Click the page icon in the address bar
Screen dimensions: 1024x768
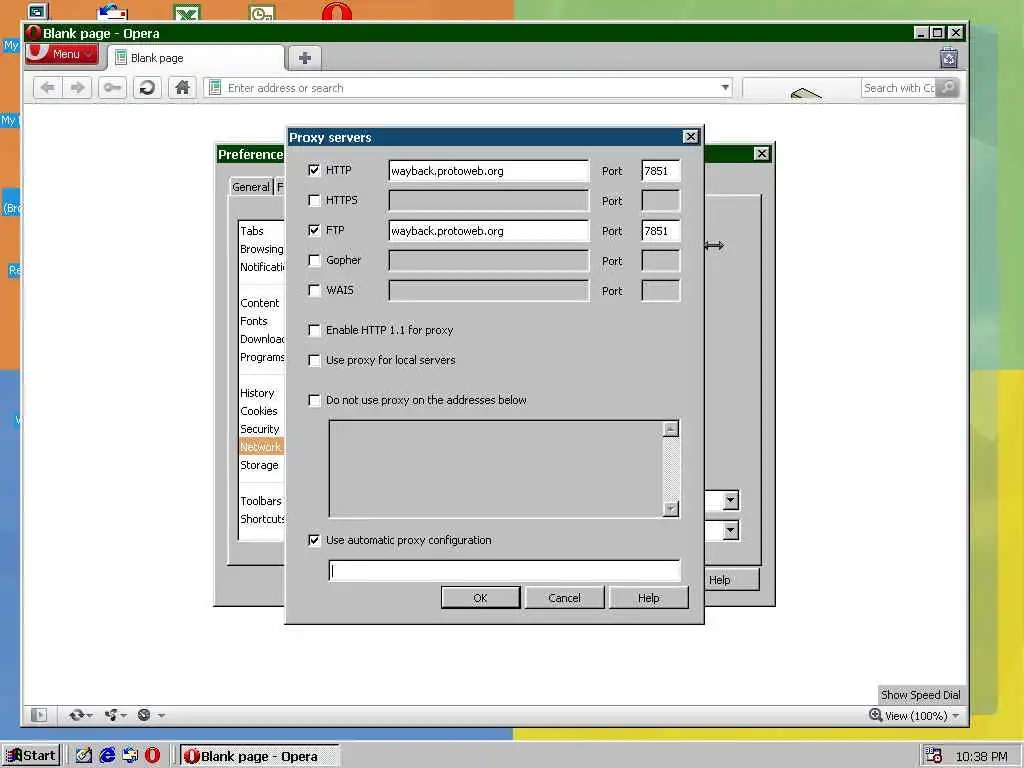[x=215, y=88]
